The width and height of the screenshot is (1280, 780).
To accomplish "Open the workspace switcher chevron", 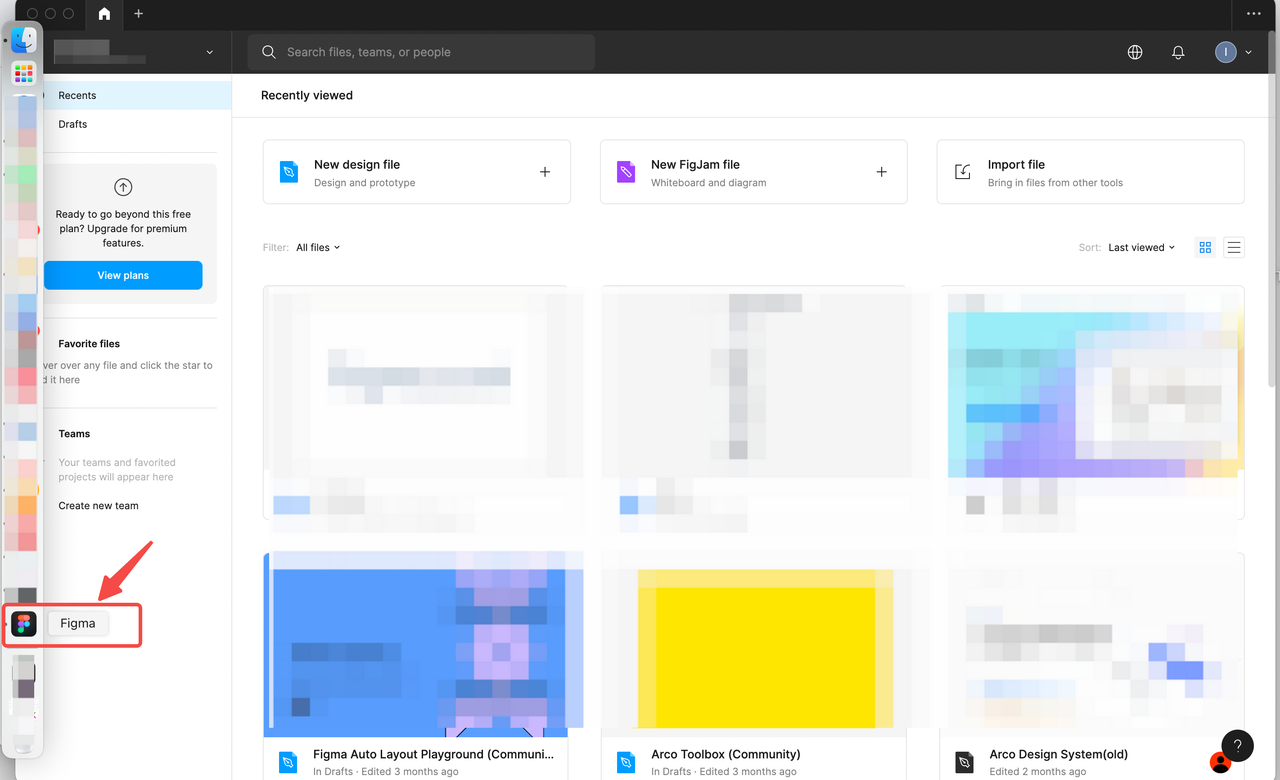I will pyautogui.click(x=209, y=52).
